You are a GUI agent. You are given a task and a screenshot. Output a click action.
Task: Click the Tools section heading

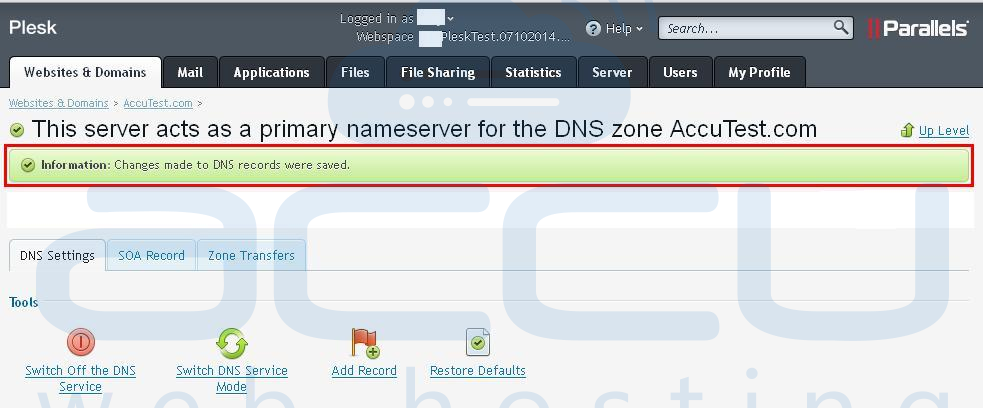pos(24,302)
